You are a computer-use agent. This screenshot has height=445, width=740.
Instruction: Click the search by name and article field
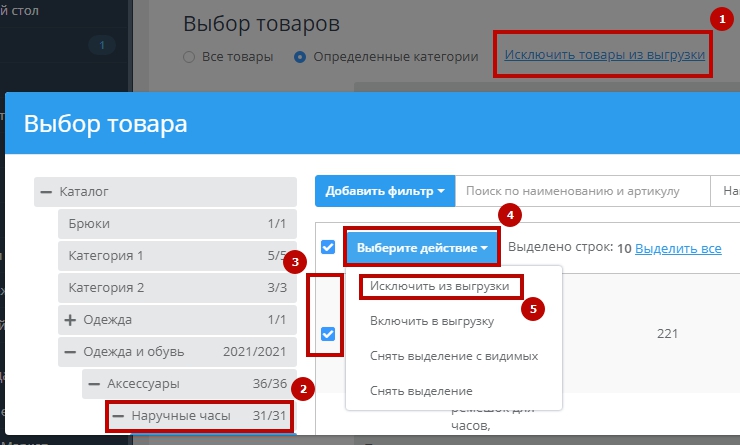pos(580,190)
